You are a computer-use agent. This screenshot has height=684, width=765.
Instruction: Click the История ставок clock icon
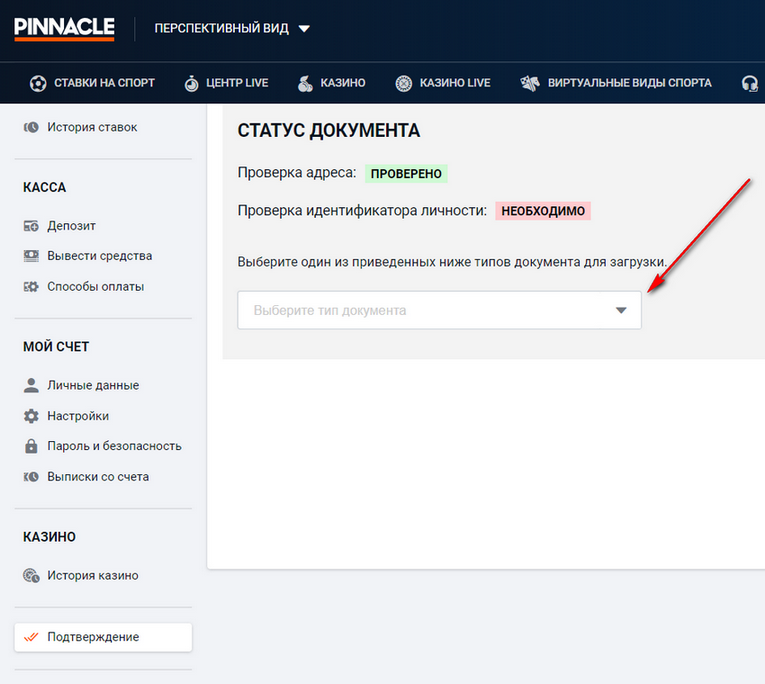click(x=31, y=127)
